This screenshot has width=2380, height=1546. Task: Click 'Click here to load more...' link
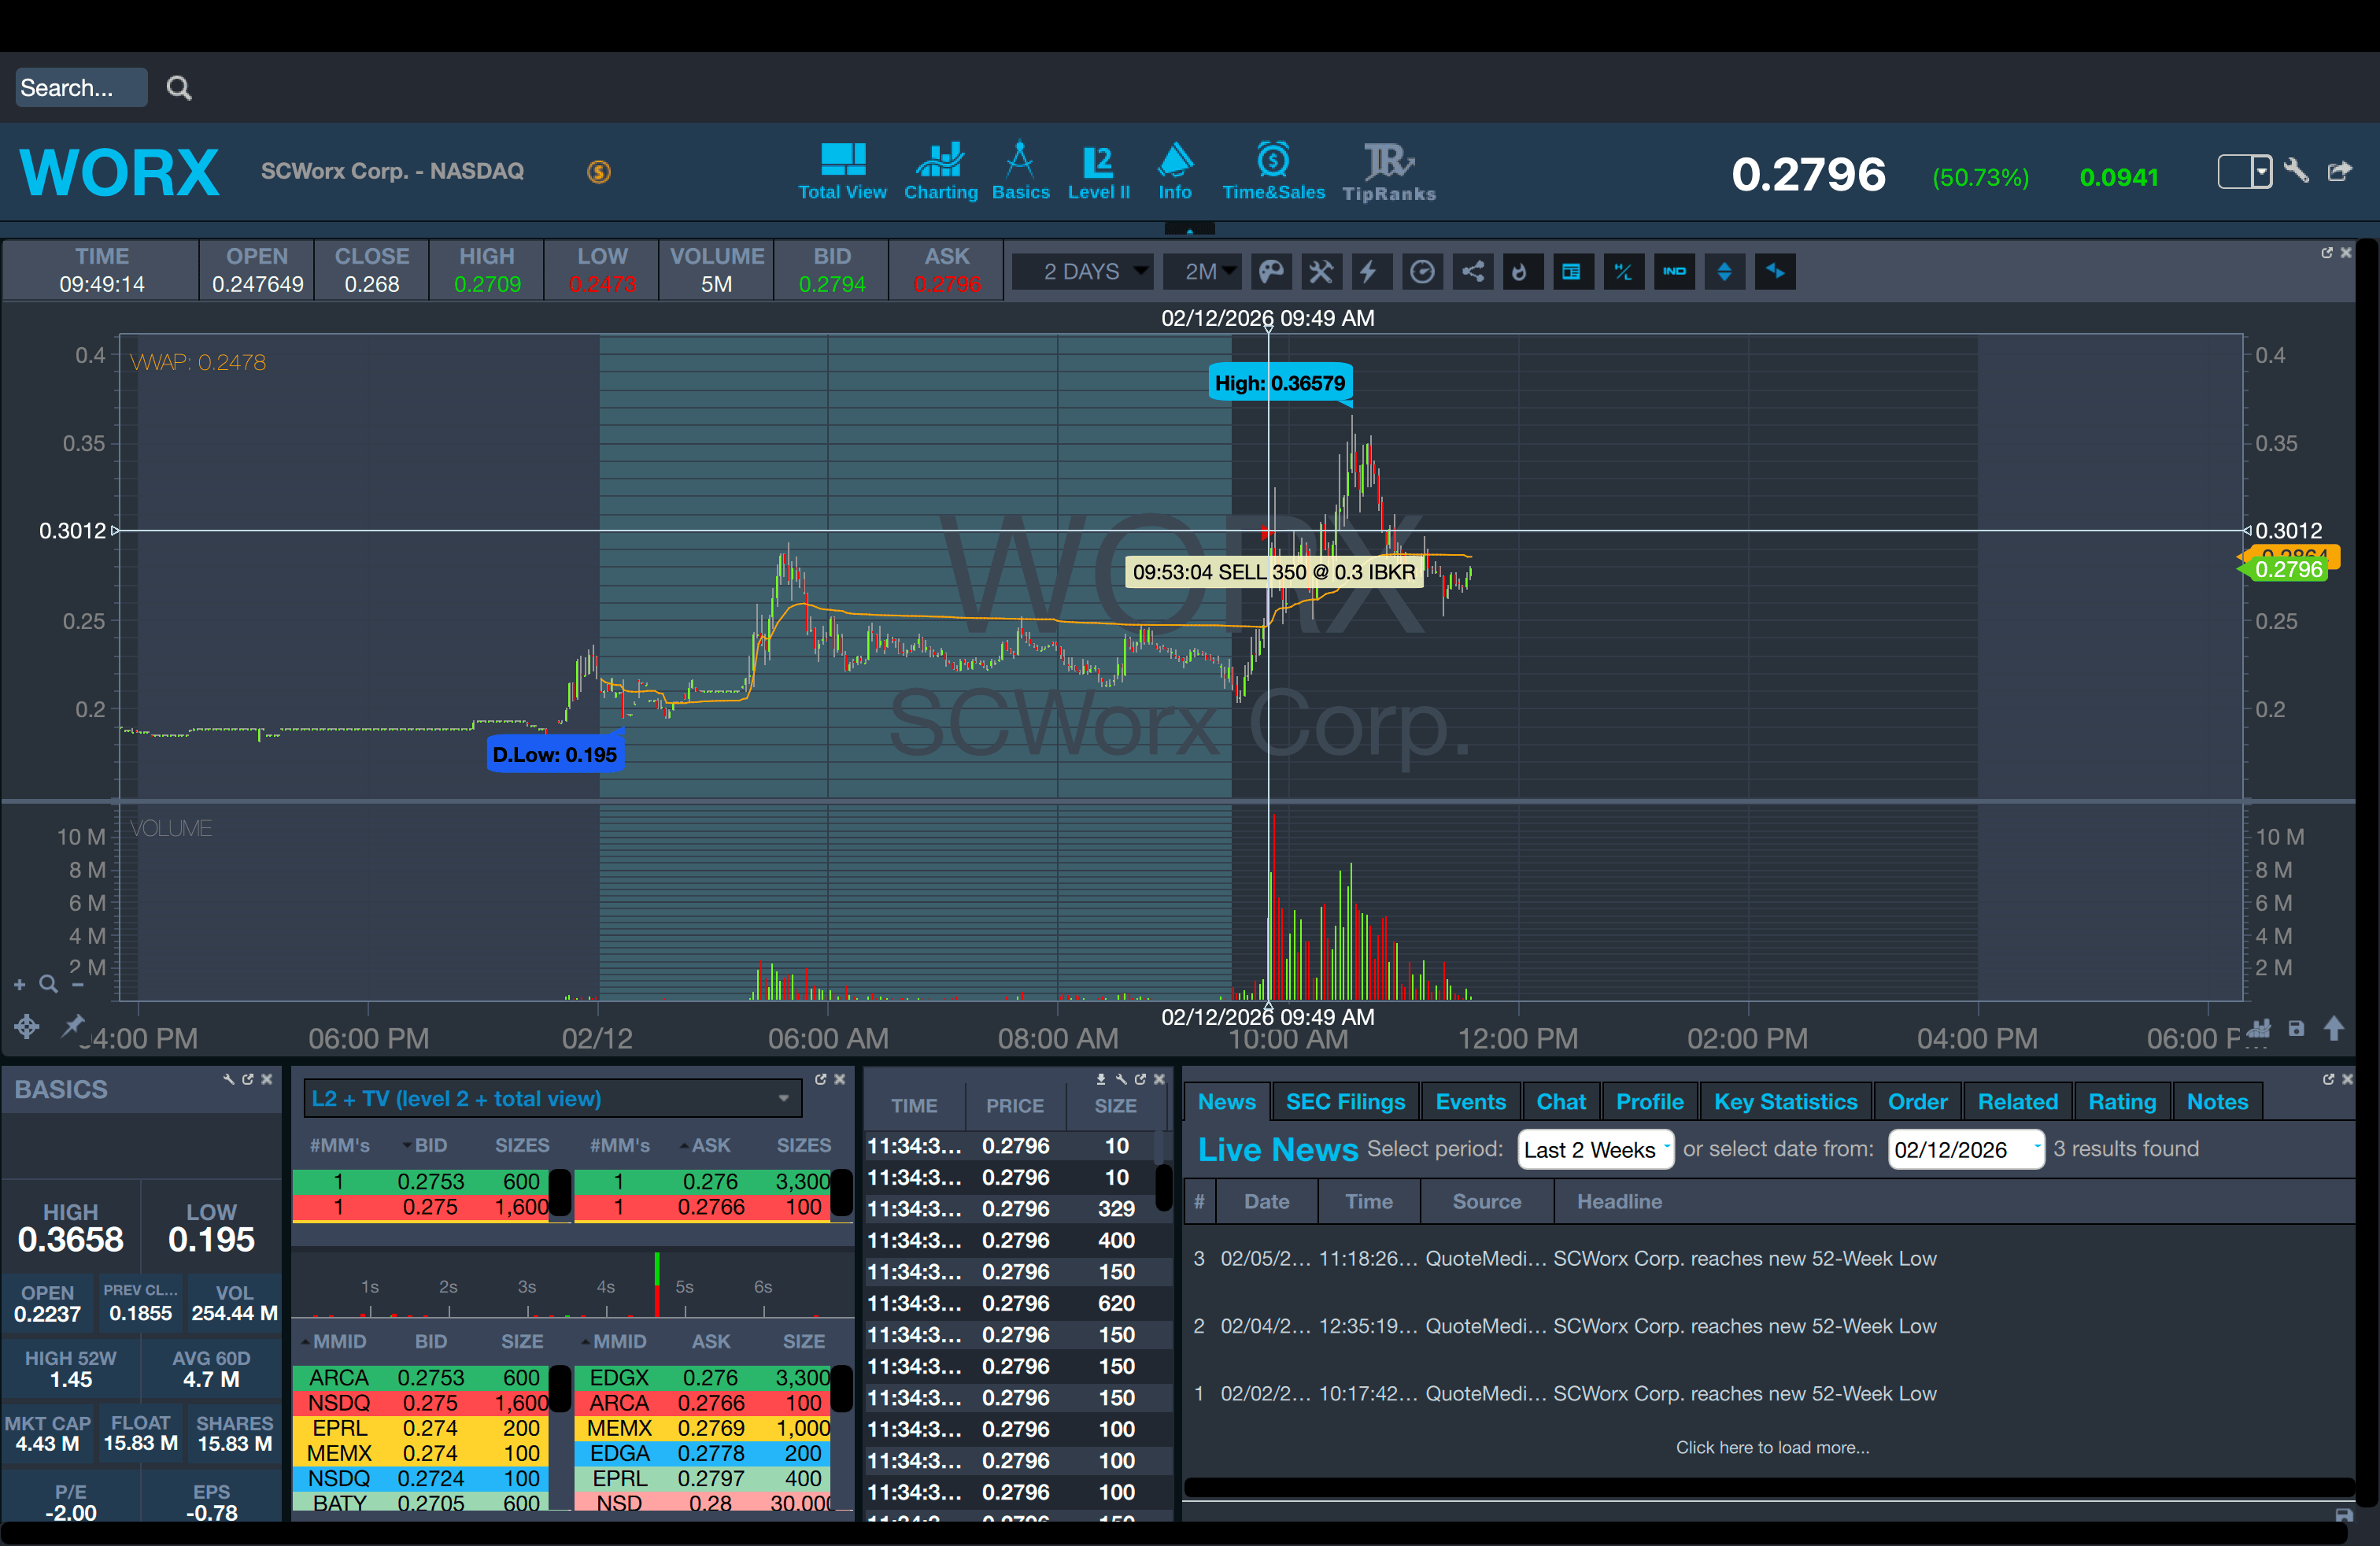(x=1772, y=1447)
